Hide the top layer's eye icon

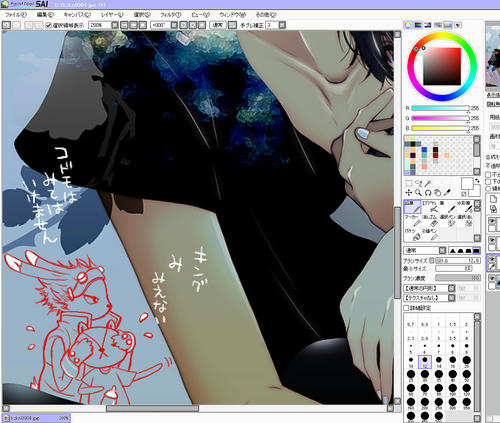[x=492, y=221]
